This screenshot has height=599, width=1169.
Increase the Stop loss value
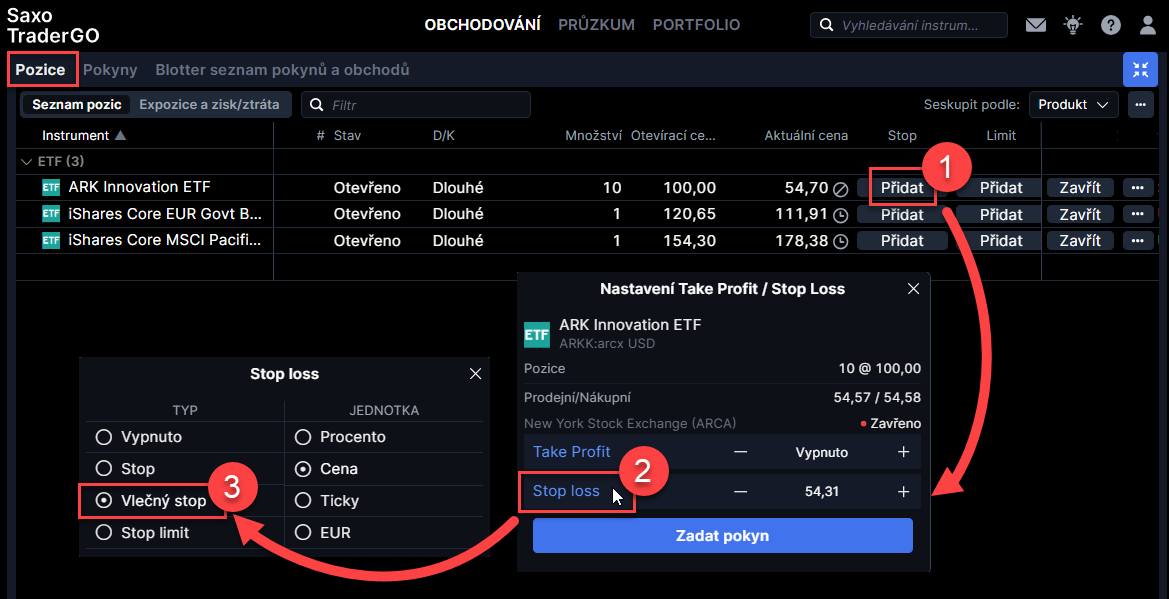(904, 492)
